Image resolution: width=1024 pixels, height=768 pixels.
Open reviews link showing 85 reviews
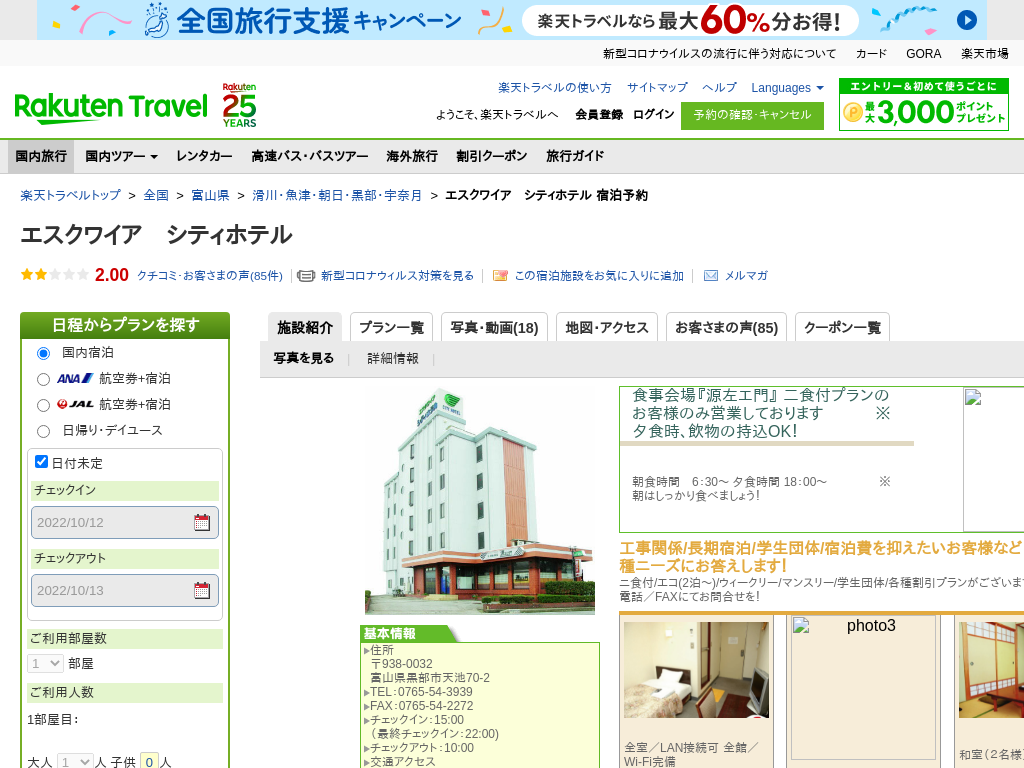coord(209,276)
